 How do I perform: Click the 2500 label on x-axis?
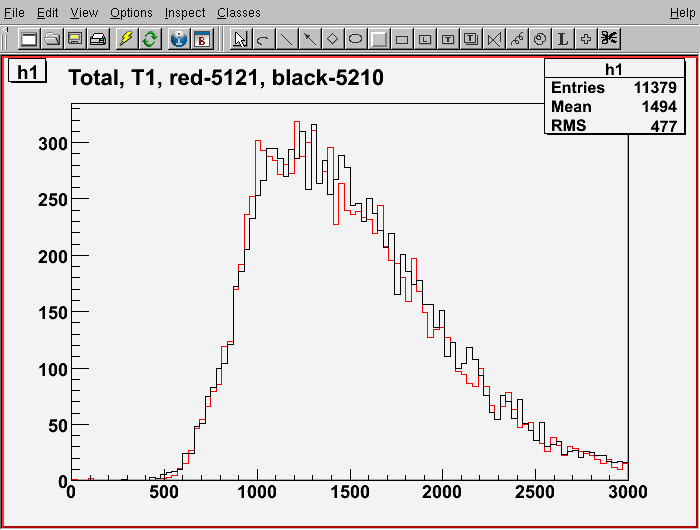click(x=535, y=492)
